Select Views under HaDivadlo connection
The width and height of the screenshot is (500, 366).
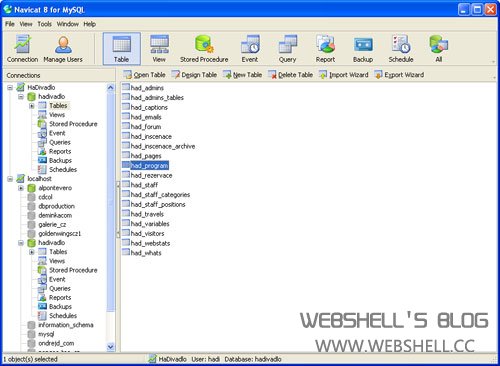(57, 115)
